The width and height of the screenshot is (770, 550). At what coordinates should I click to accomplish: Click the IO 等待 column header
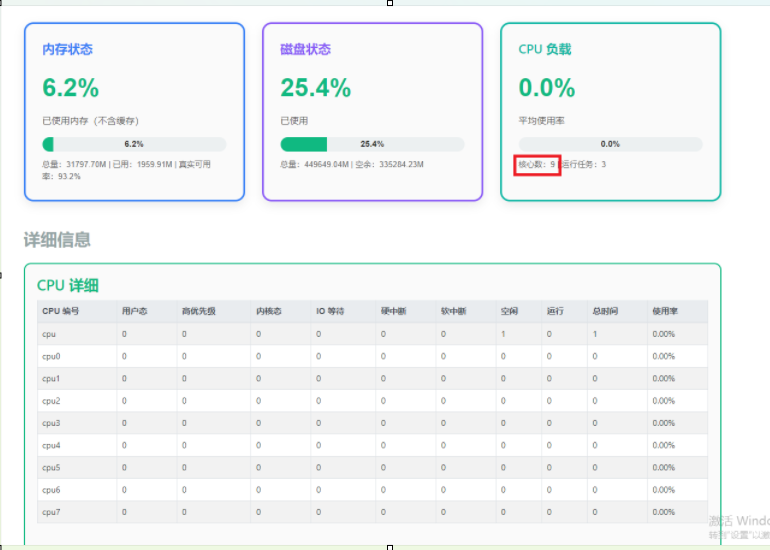[x=329, y=311]
